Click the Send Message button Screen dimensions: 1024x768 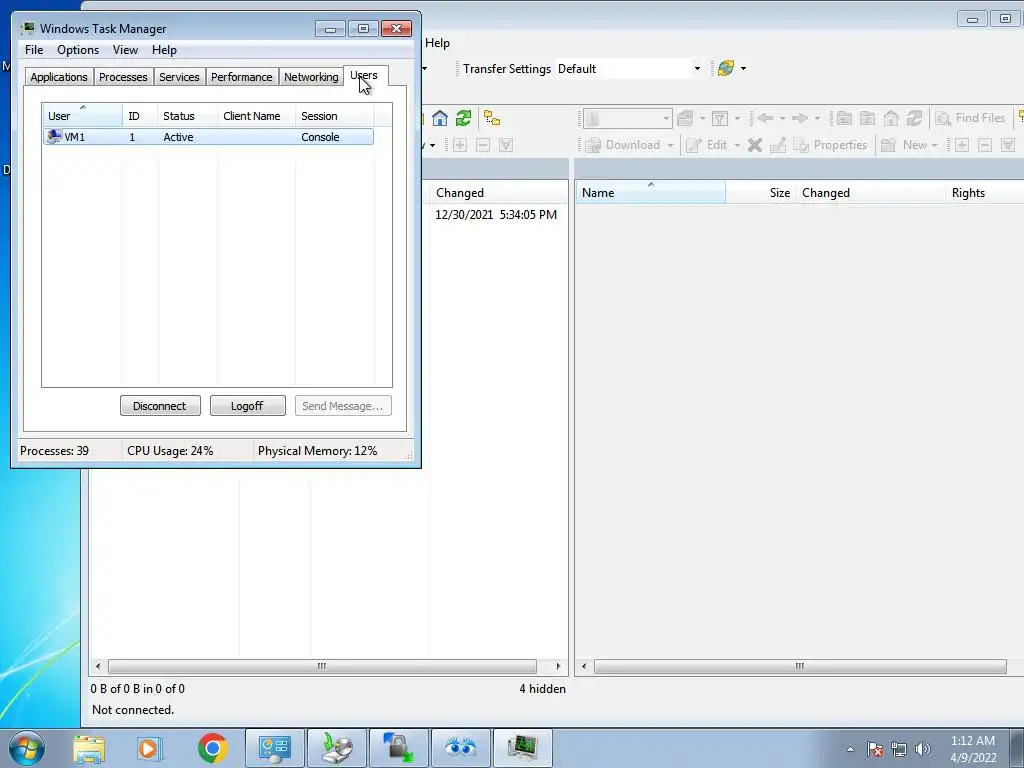(343, 406)
